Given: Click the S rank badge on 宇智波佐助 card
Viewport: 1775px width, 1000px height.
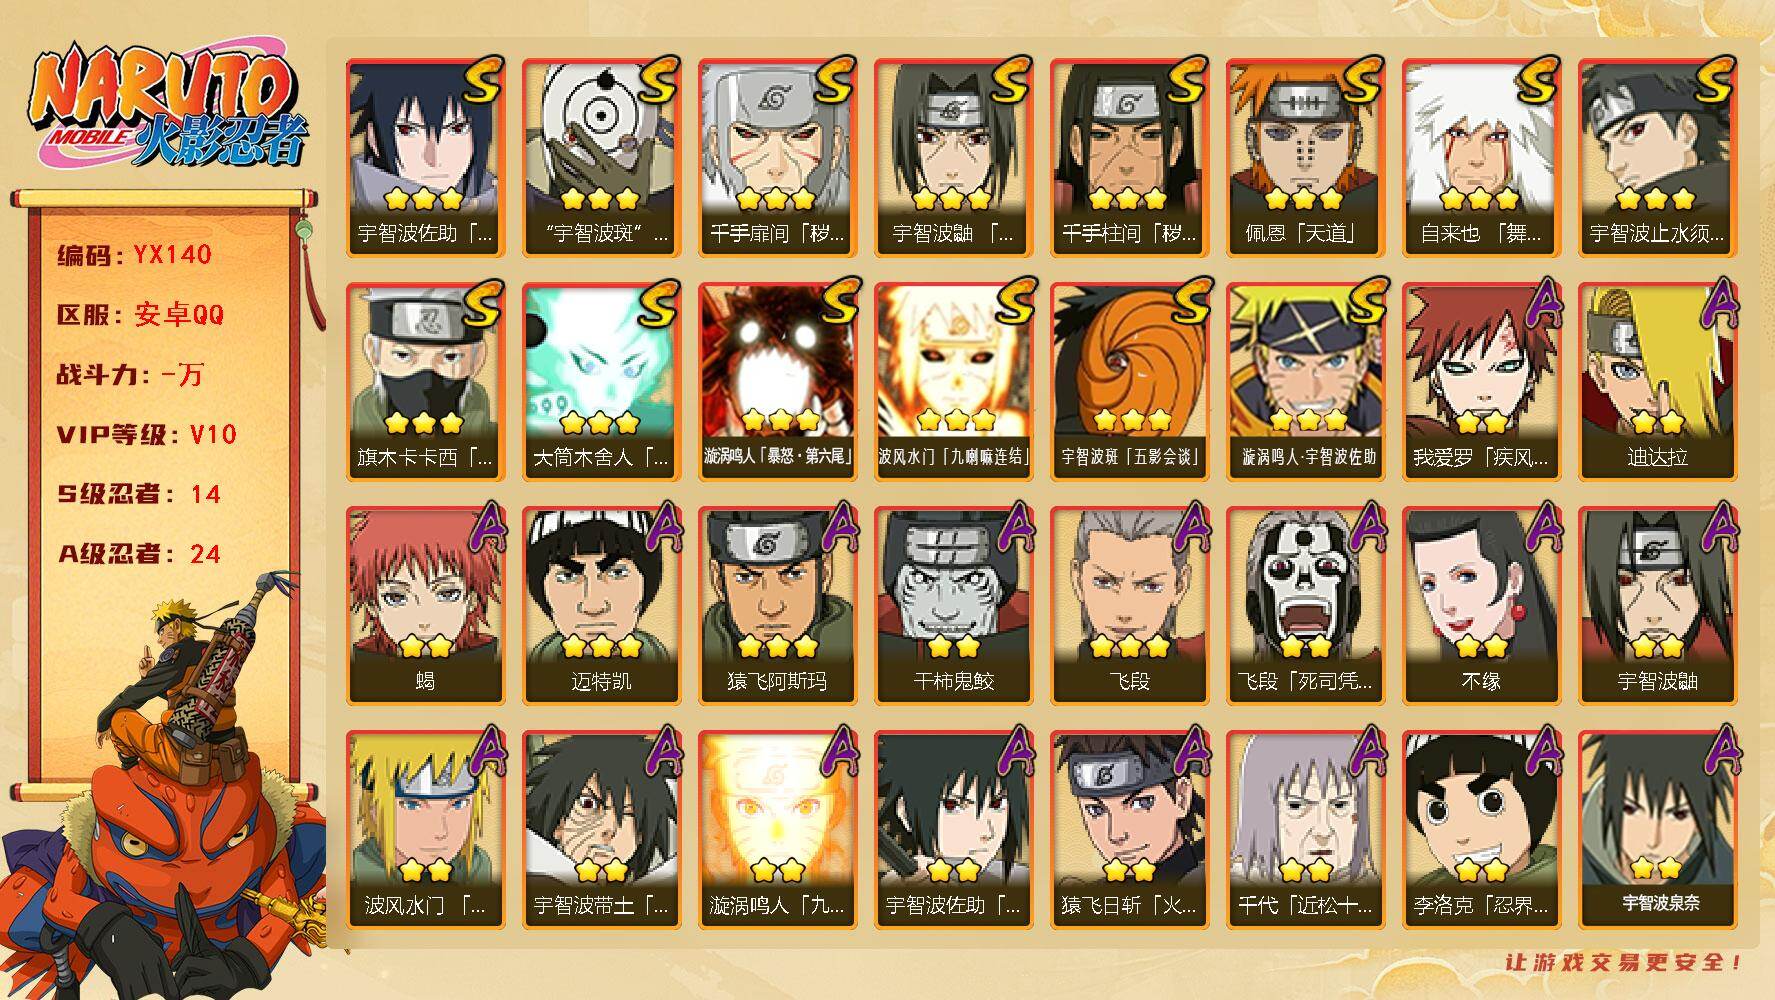Looking at the screenshot, I should 481,81.
